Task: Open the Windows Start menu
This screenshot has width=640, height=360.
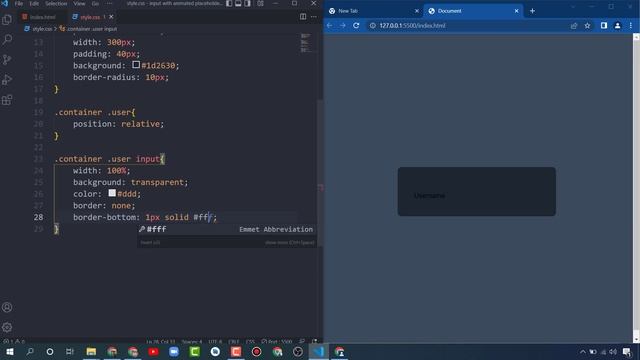Action: click(9, 351)
